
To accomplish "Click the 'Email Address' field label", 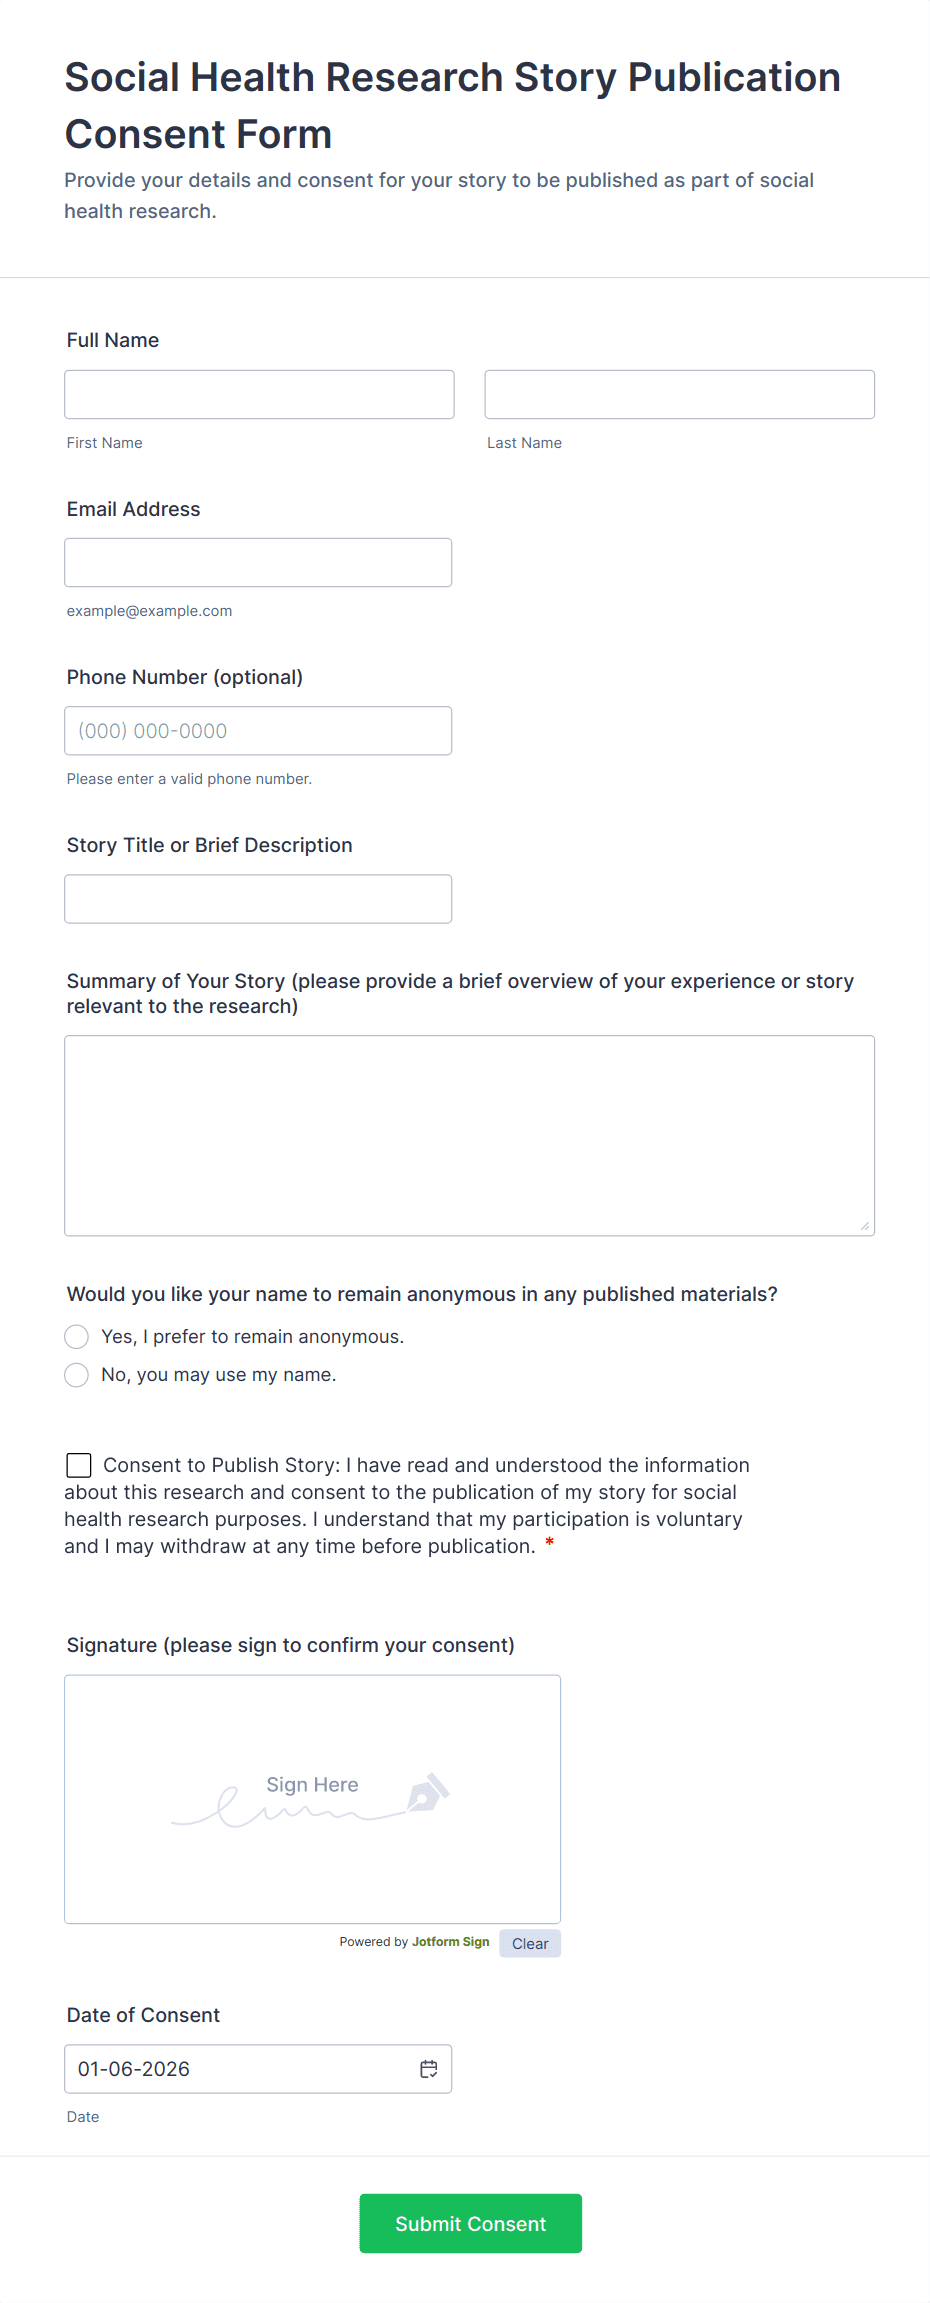I will click(x=134, y=509).
